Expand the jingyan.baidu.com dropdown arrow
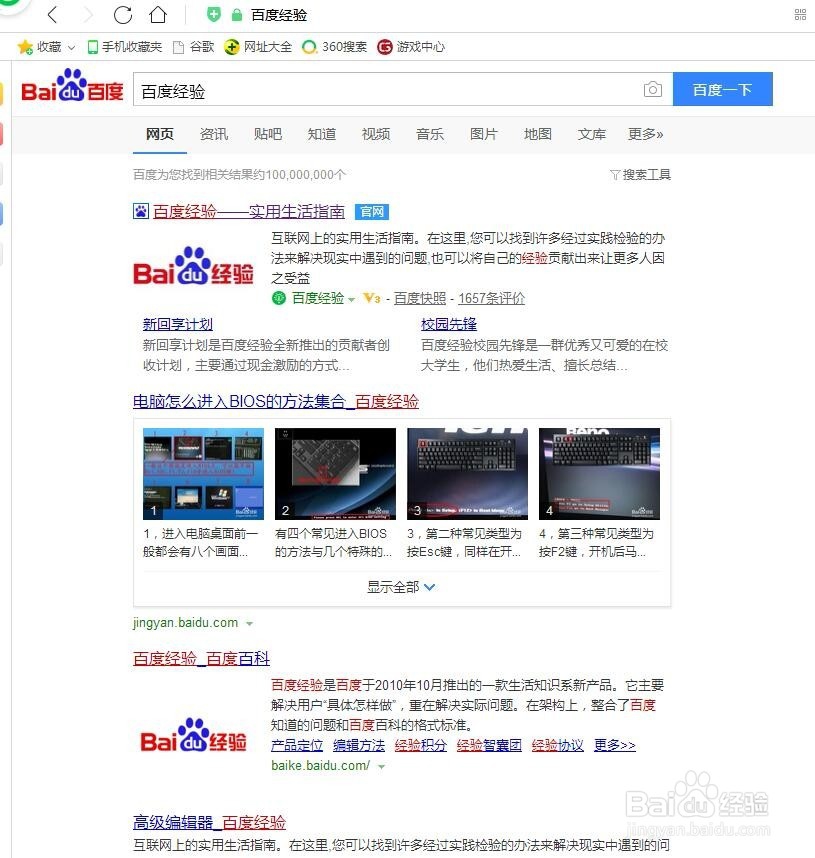Image resolution: width=815 pixels, height=858 pixels. click(x=250, y=624)
